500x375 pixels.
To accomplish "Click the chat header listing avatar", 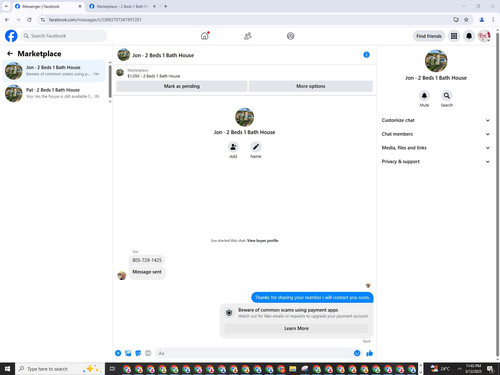I will [123, 55].
